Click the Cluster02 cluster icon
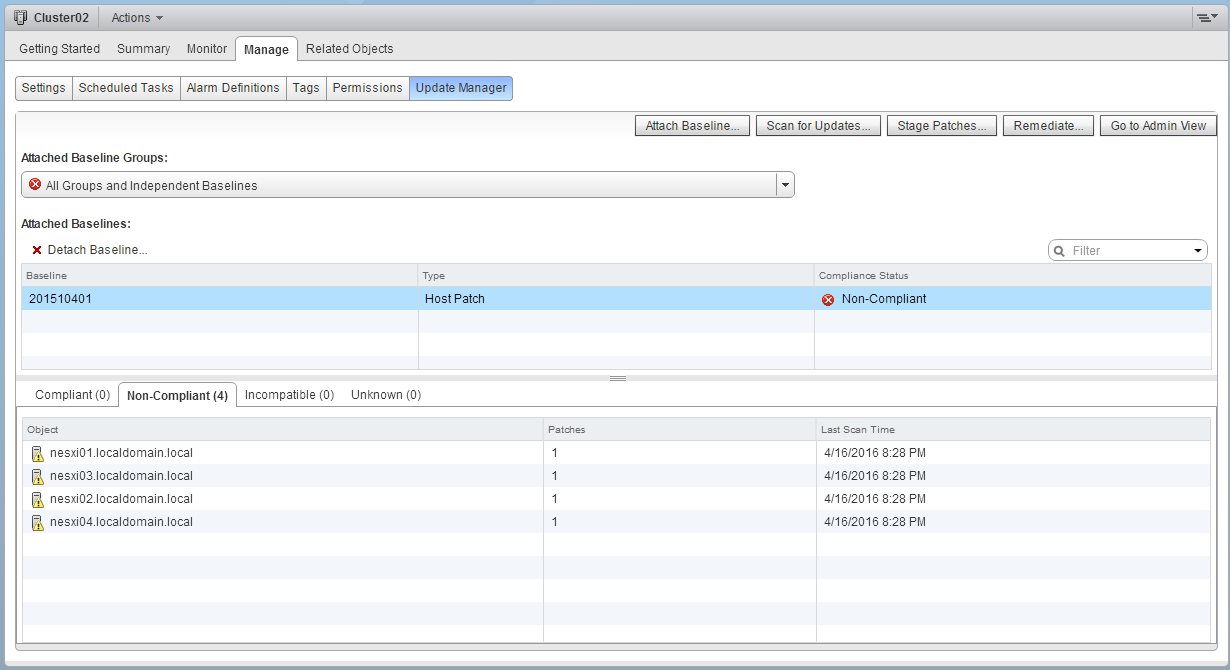The image size is (1230, 670). pos(20,17)
